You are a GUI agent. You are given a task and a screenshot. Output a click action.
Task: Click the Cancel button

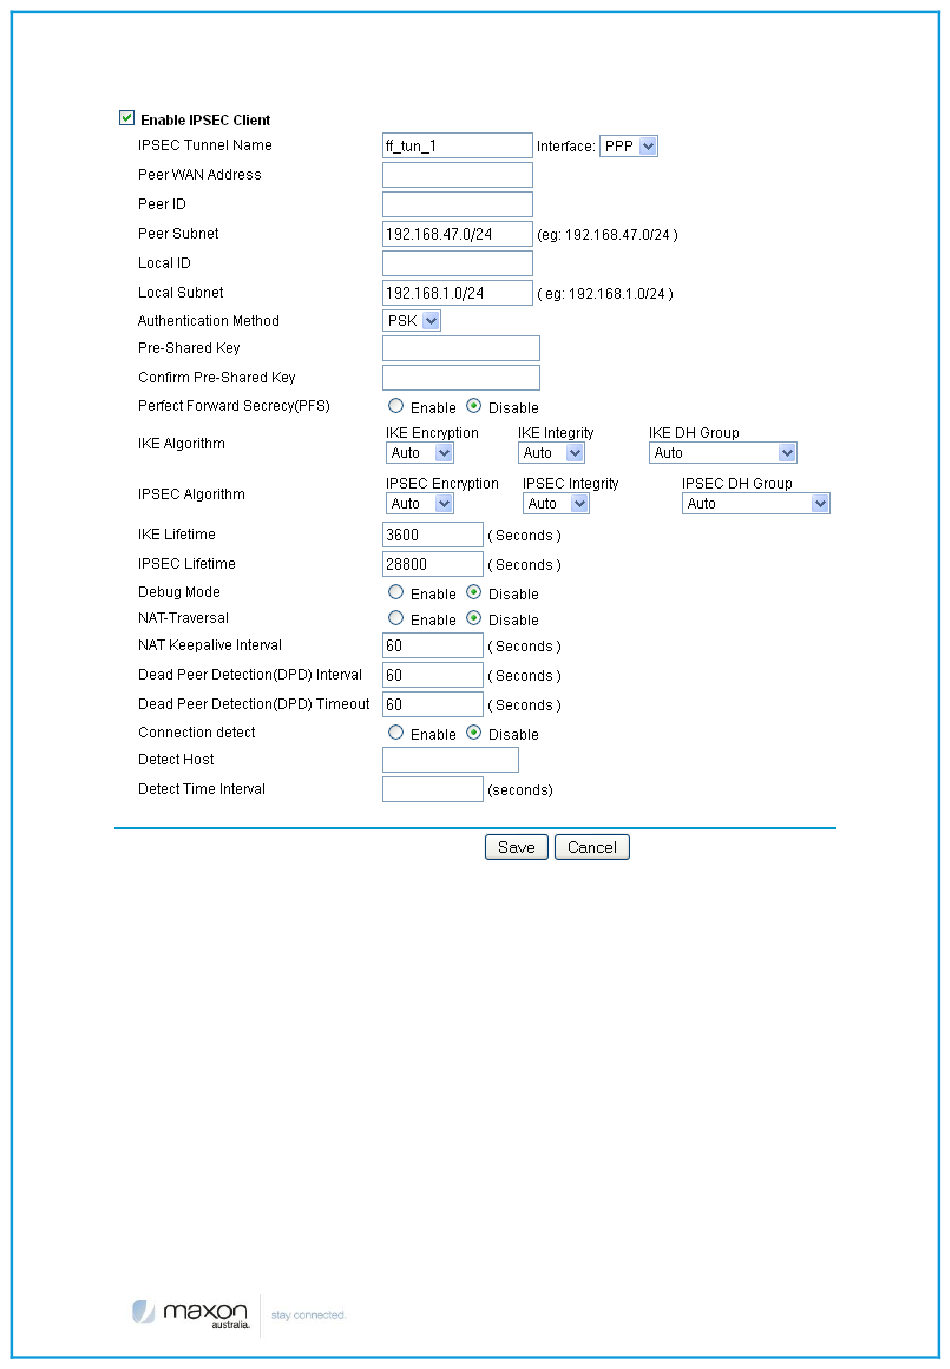point(592,847)
